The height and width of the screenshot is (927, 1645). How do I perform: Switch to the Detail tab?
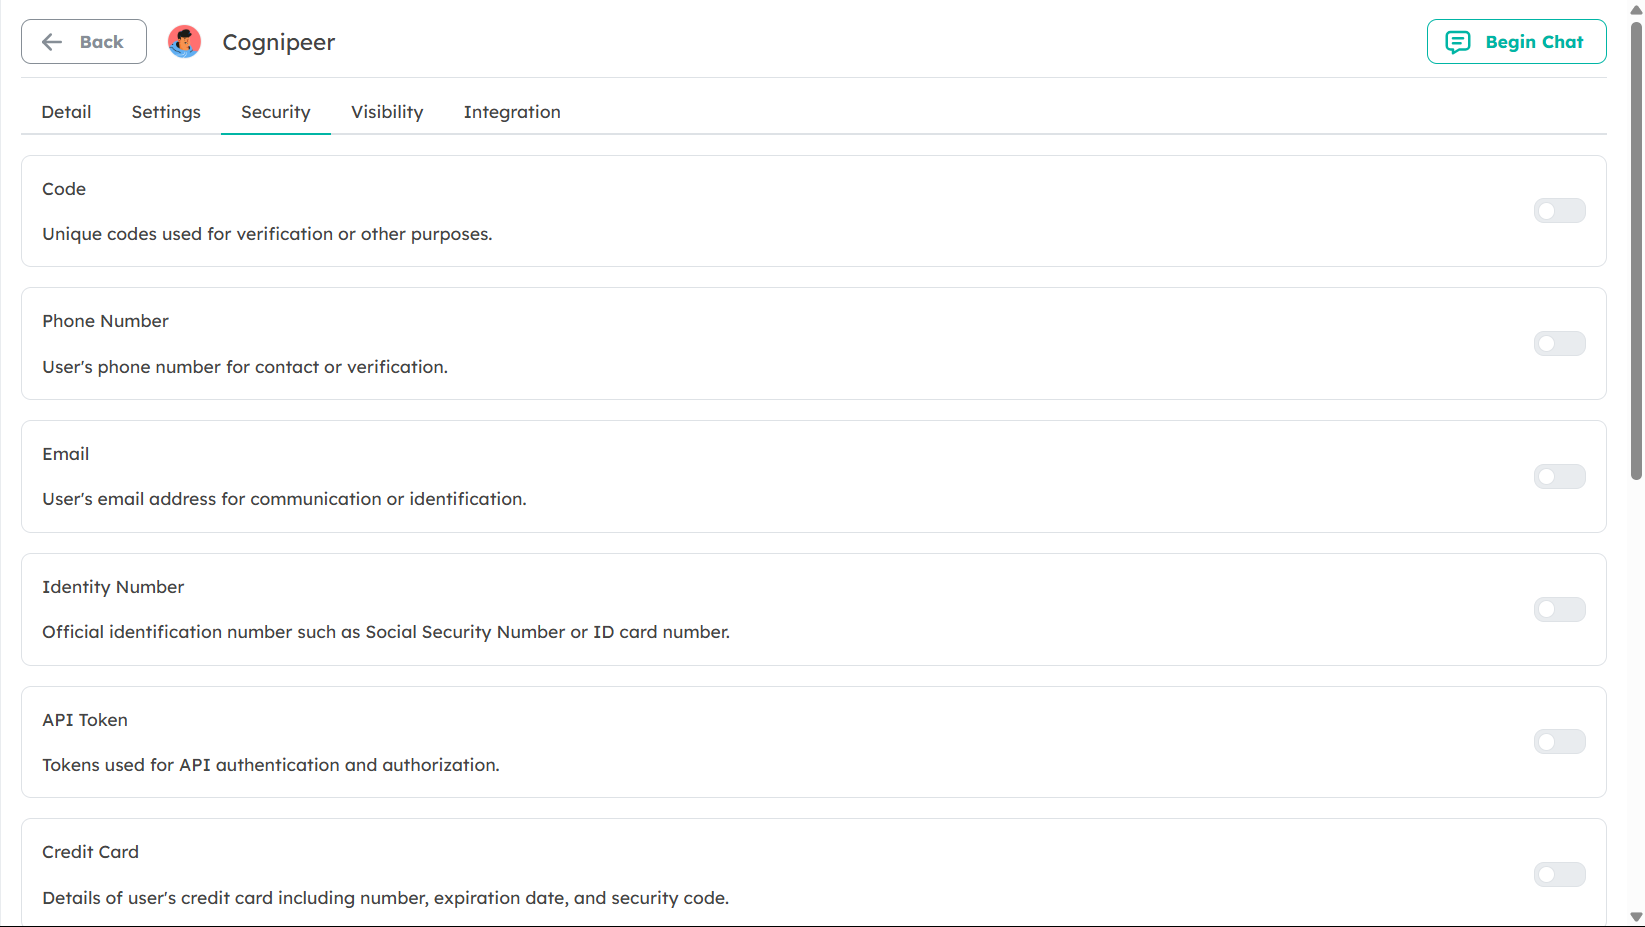[66, 112]
